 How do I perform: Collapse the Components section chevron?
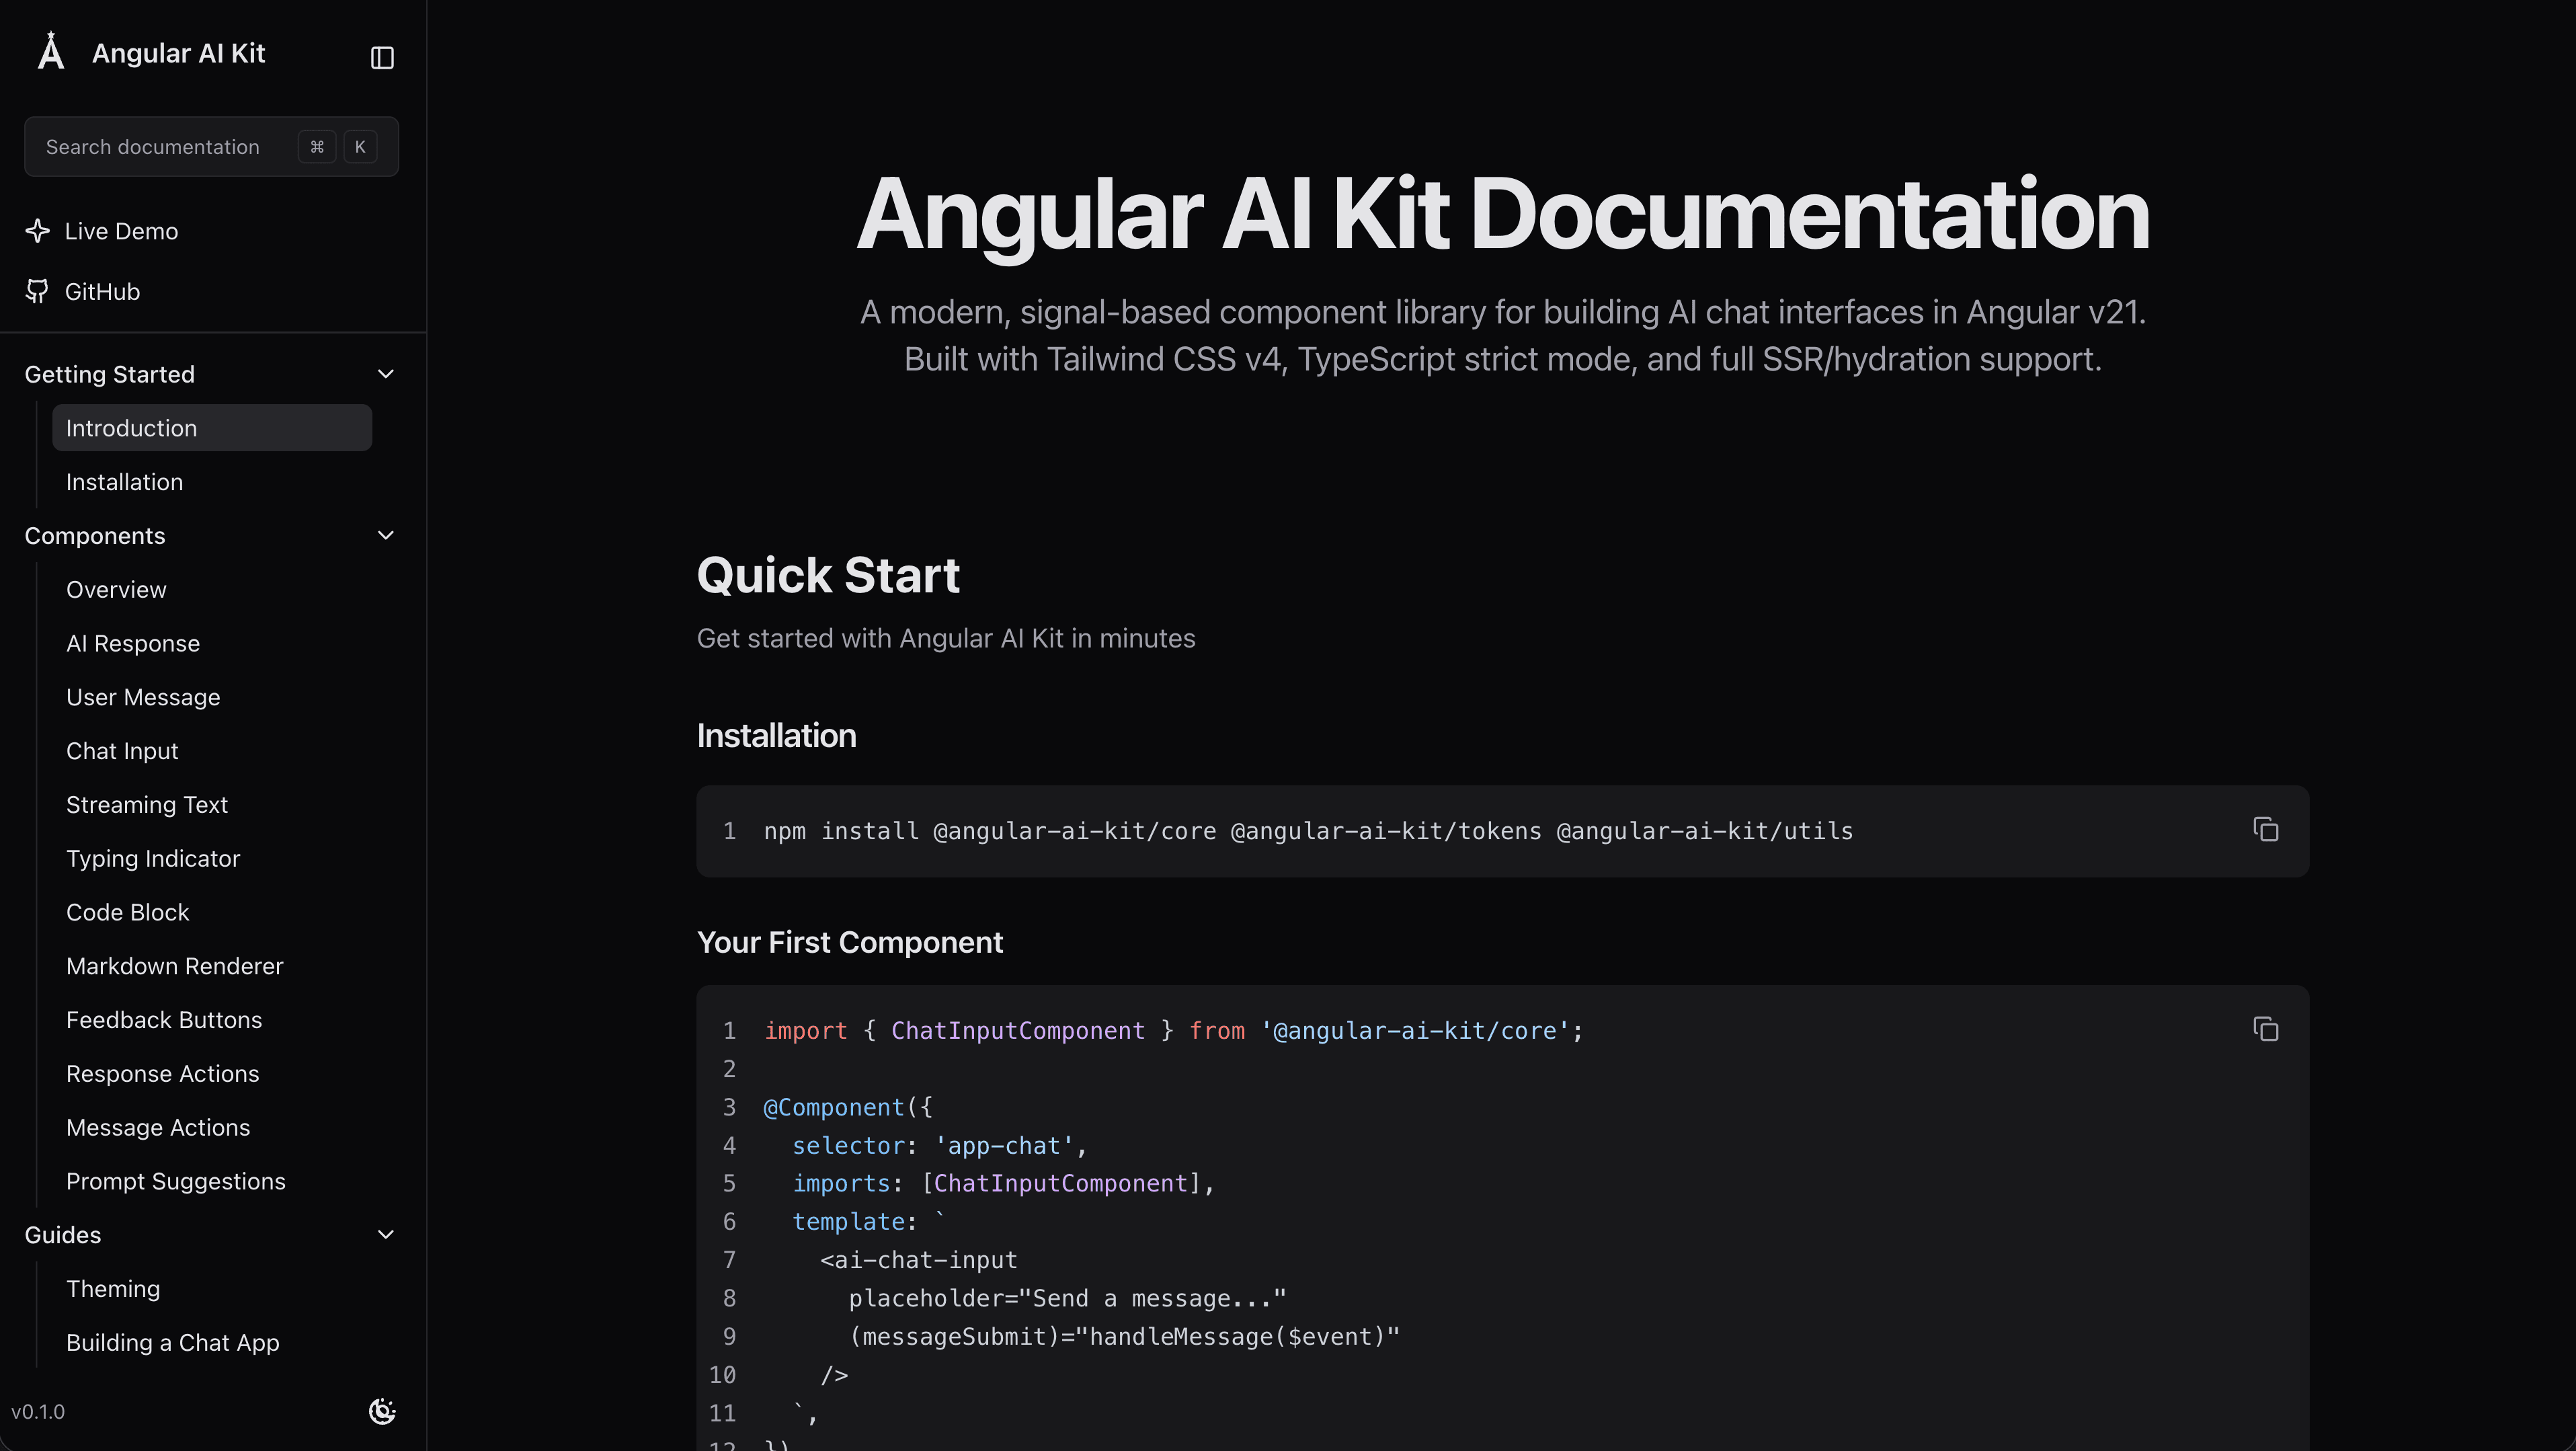(x=386, y=535)
